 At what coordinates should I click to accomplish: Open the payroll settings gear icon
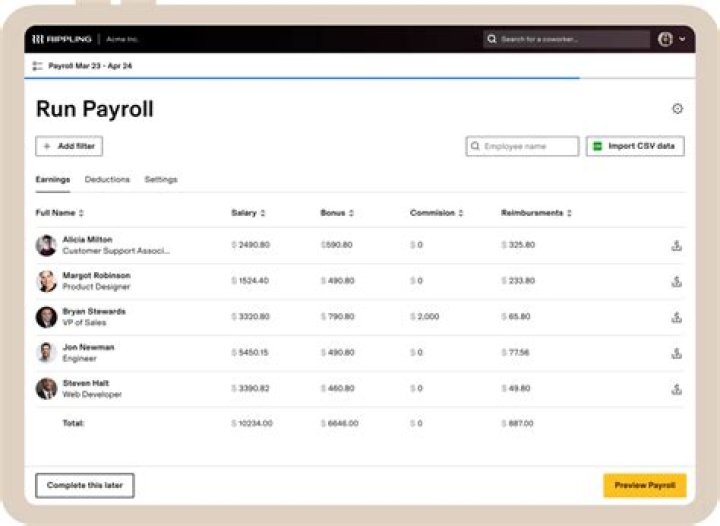pyautogui.click(x=677, y=109)
